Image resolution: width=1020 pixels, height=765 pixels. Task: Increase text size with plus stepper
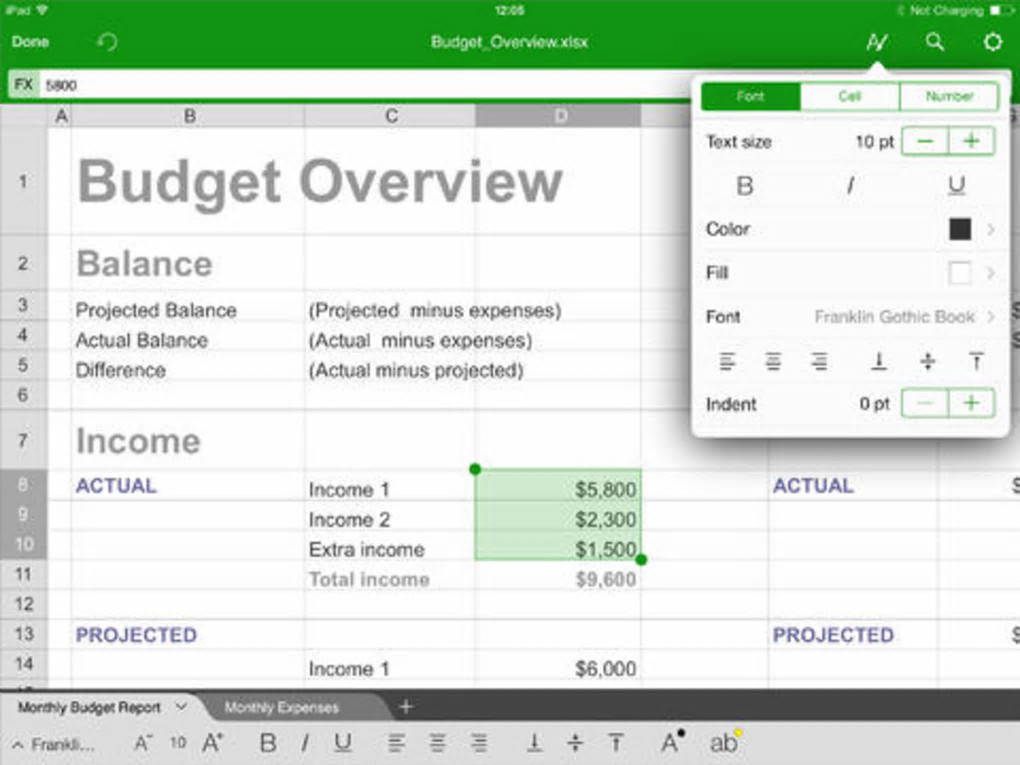[970, 142]
